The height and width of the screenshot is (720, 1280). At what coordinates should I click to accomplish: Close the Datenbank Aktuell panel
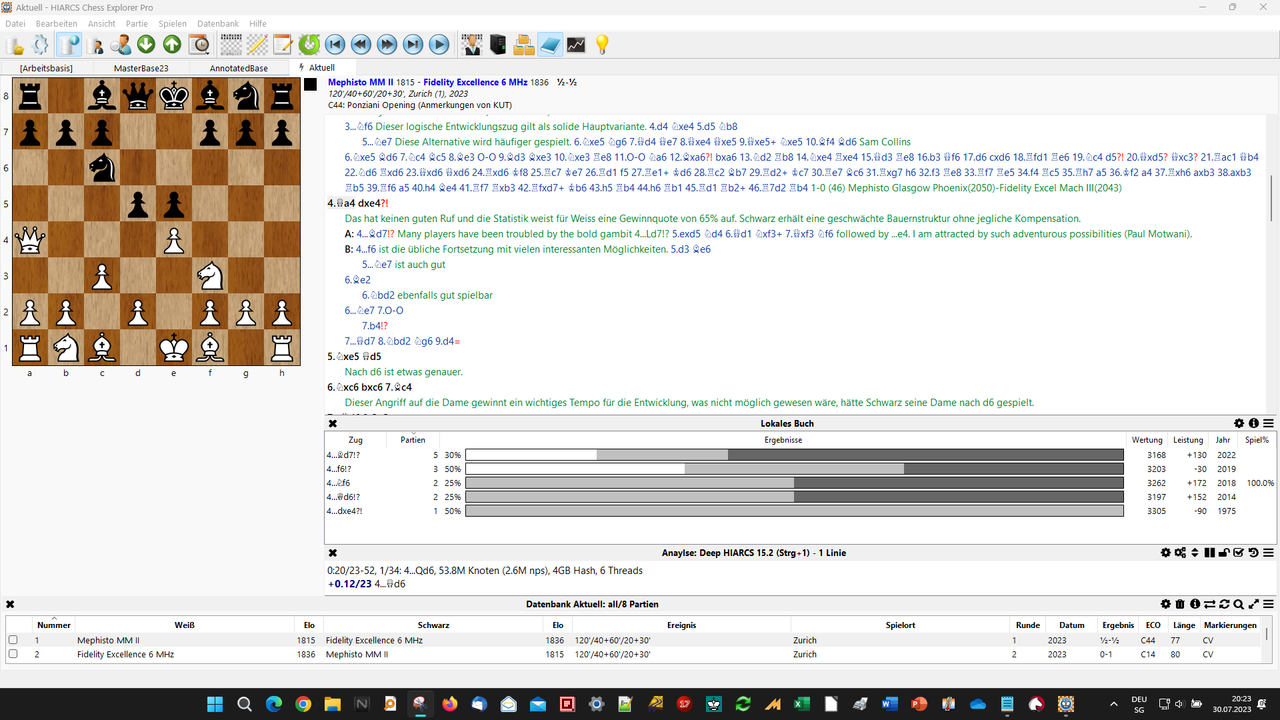(10, 604)
